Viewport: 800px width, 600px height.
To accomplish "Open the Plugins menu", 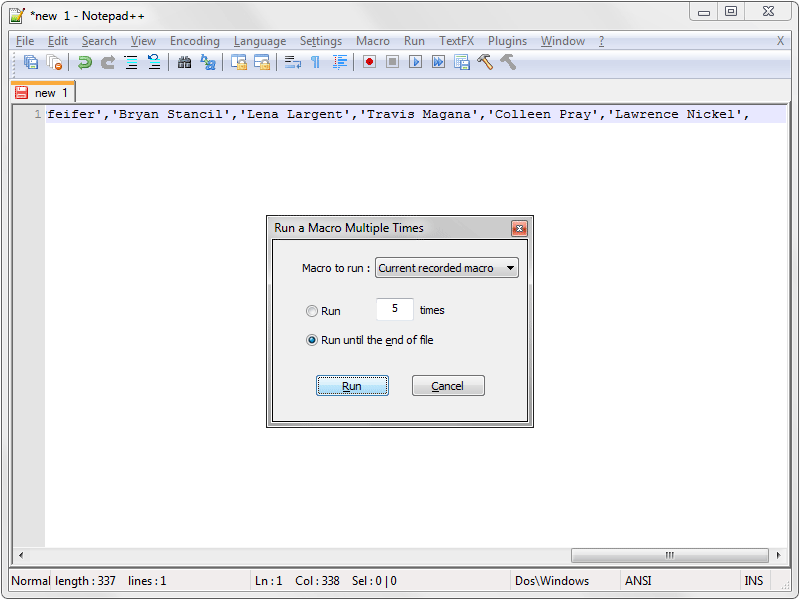I will [507, 41].
